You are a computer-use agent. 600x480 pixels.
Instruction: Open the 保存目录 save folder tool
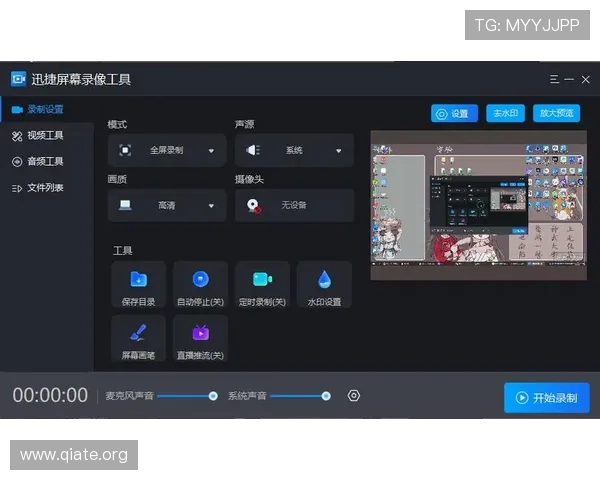[x=139, y=285]
